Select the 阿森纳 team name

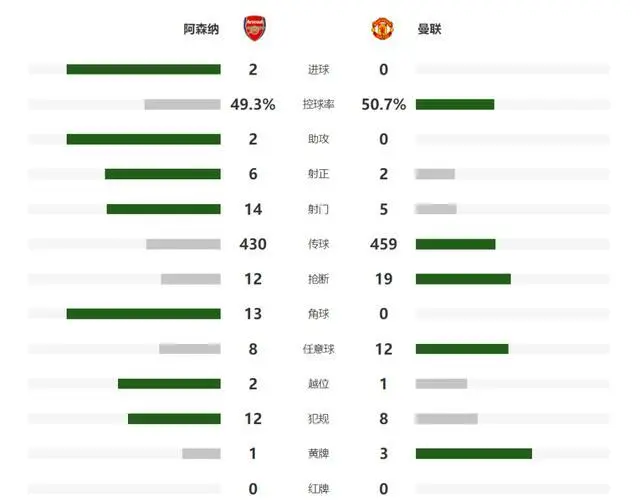[x=201, y=29]
